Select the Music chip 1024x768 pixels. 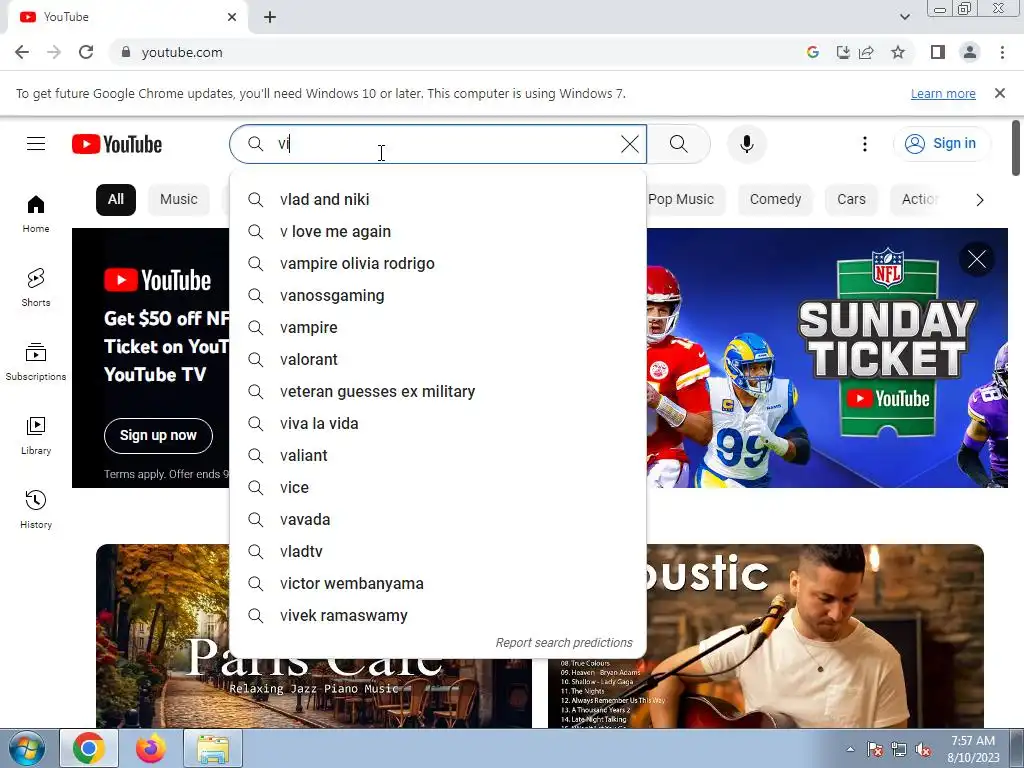pos(179,200)
